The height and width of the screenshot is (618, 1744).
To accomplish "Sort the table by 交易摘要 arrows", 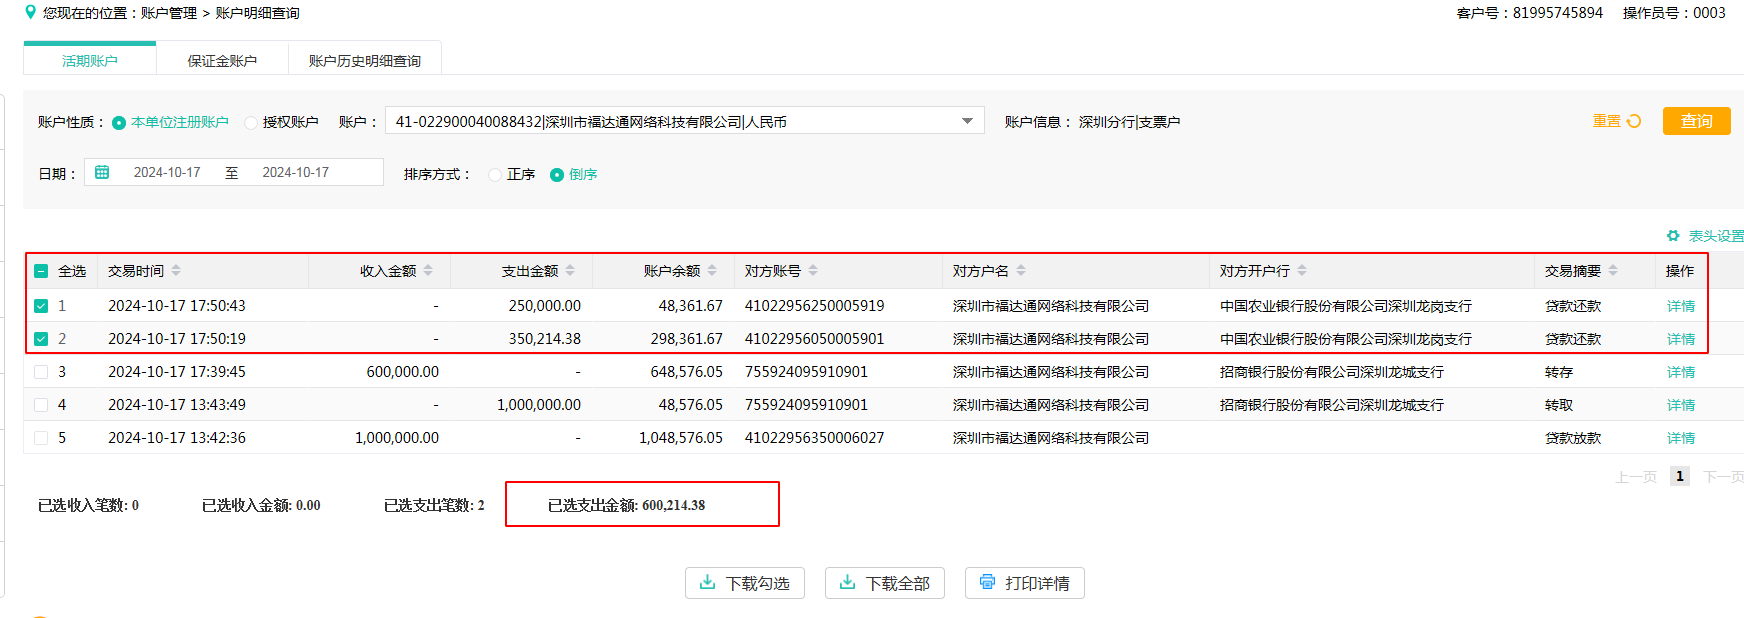I will pyautogui.click(x=1613, y=270).
